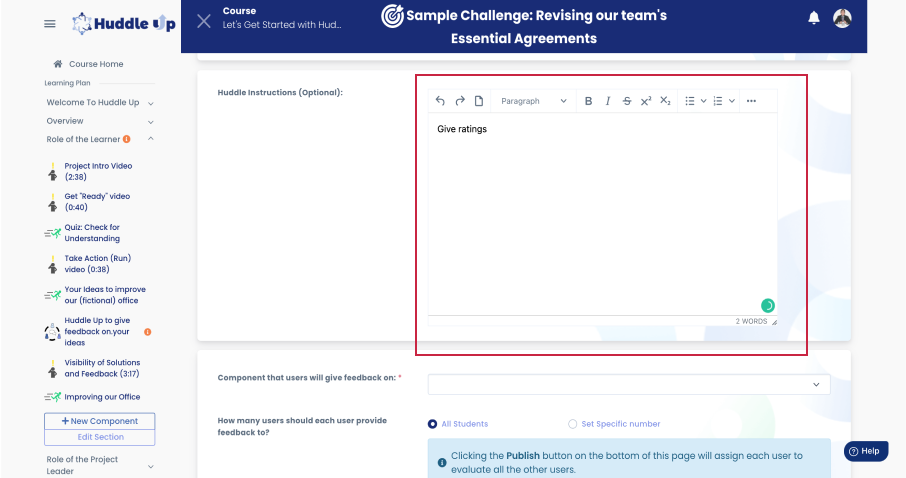Open the notifications bell

(x=814, y=18)
